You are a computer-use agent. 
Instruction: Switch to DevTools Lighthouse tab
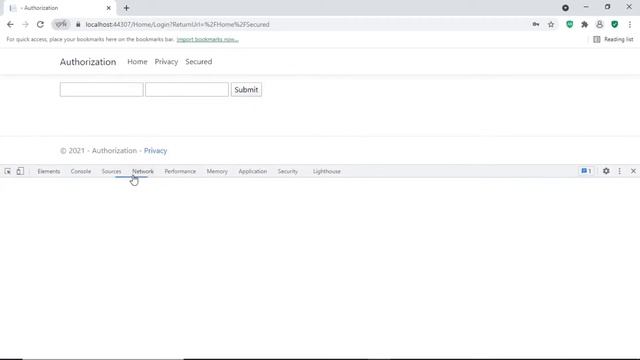click(327, 171)
